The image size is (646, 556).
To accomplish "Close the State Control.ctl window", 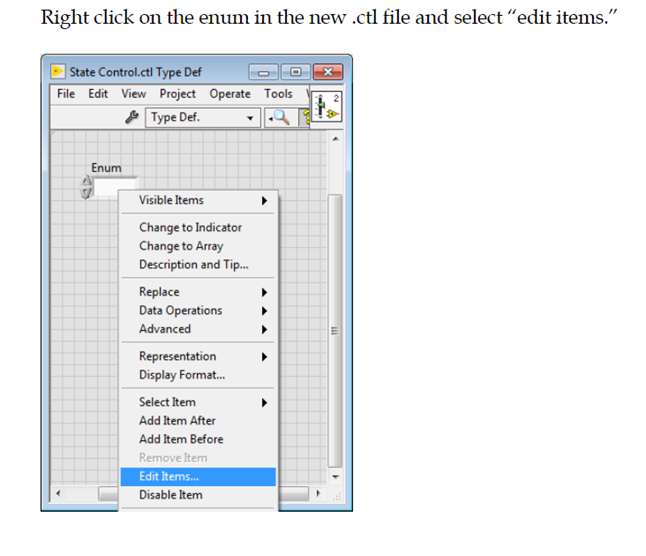I will pyautogui.click(x=328, y=72).
